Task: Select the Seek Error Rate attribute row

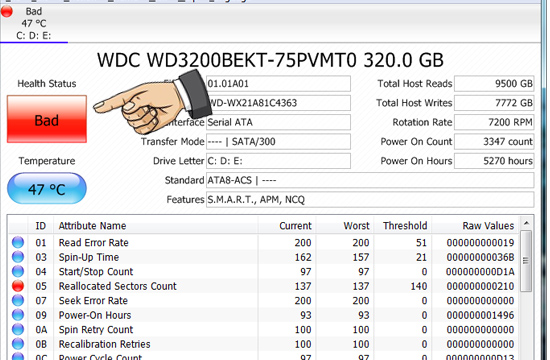Action: pyautogui.click(x=264, y=300)
